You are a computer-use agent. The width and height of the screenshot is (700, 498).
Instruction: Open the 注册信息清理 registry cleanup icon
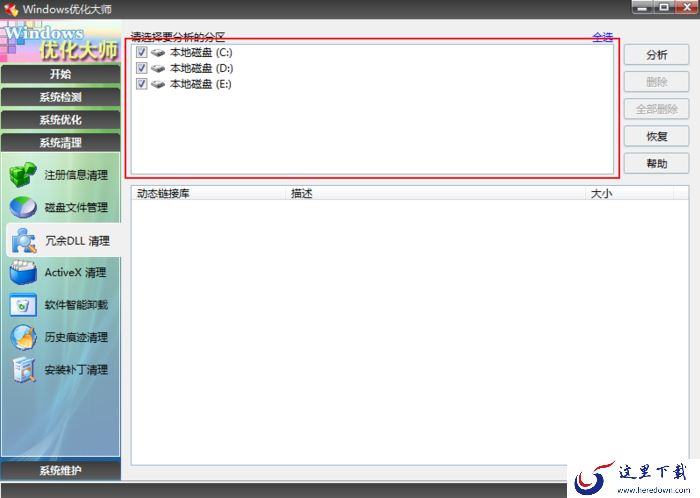click(x=23, y=174)
